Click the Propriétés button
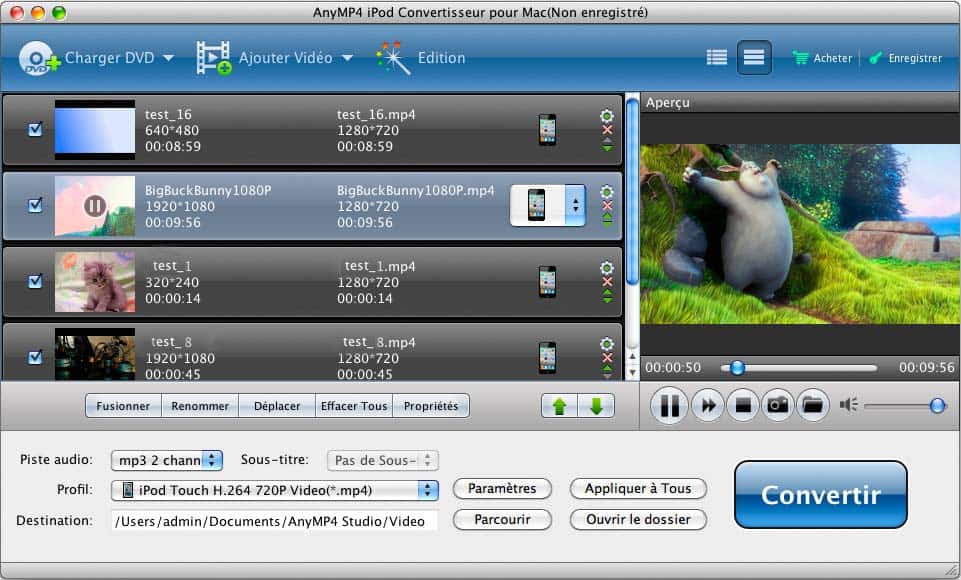Screen dimensions: 961x580 pyautogui.click(x=431, y=406)
